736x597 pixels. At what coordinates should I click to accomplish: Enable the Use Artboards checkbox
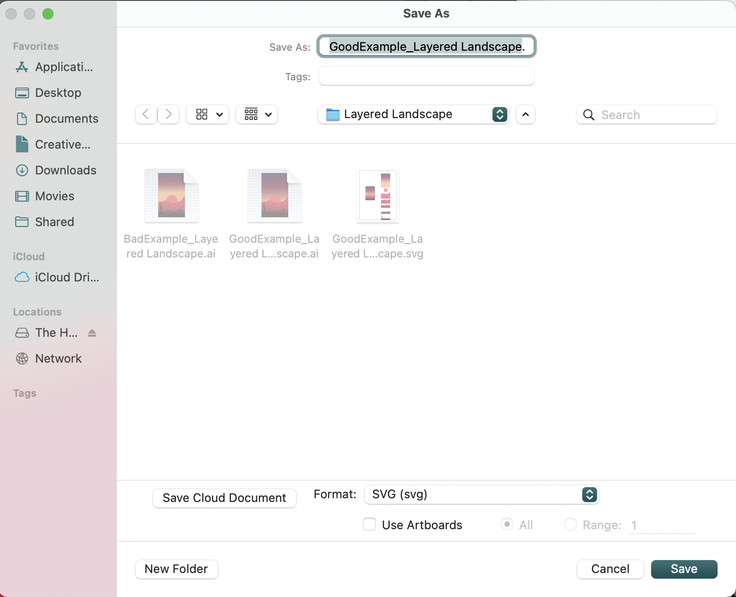tap(369, 524)
